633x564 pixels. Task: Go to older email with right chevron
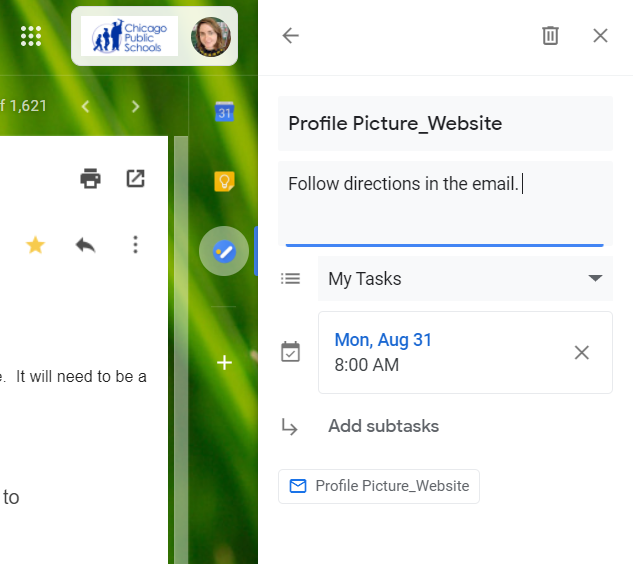coord(135,107)
